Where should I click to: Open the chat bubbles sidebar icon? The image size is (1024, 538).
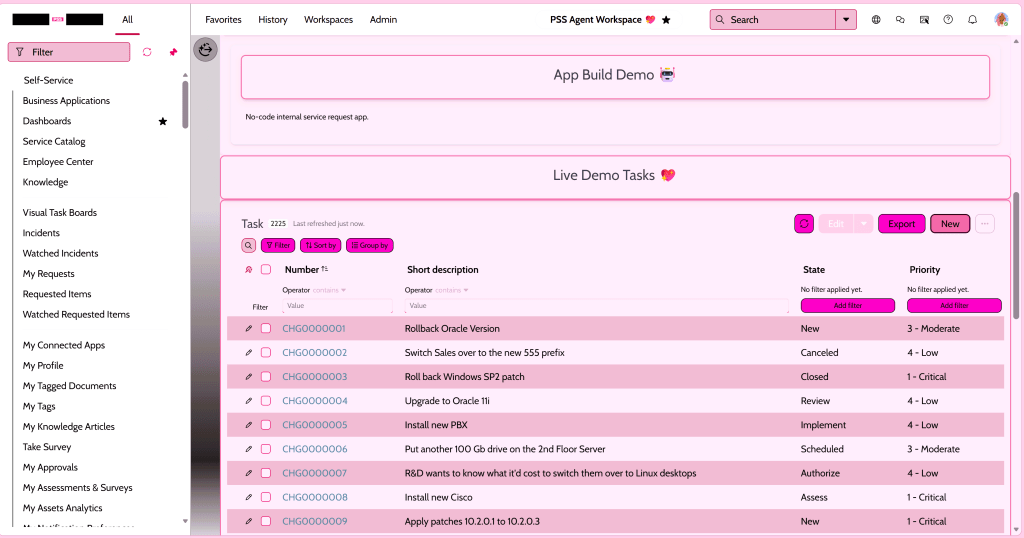[900, 20]
